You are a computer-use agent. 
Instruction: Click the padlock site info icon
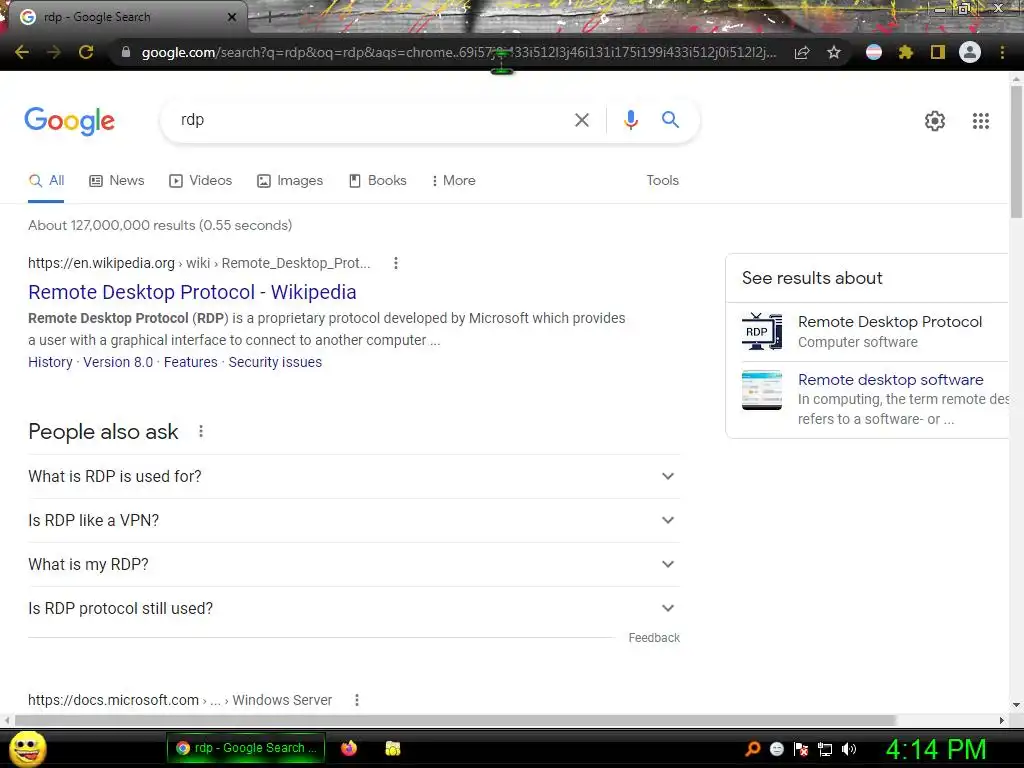point(126,52)
